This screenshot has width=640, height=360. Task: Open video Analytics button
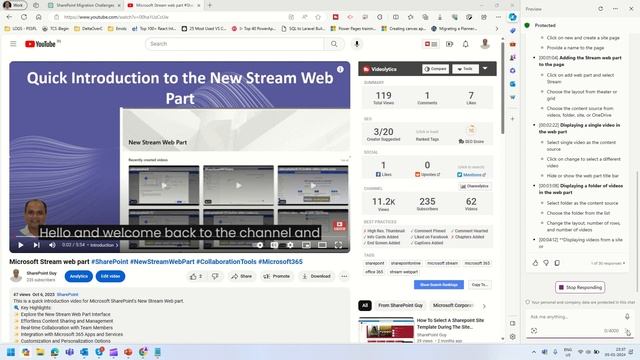[79, 276]
